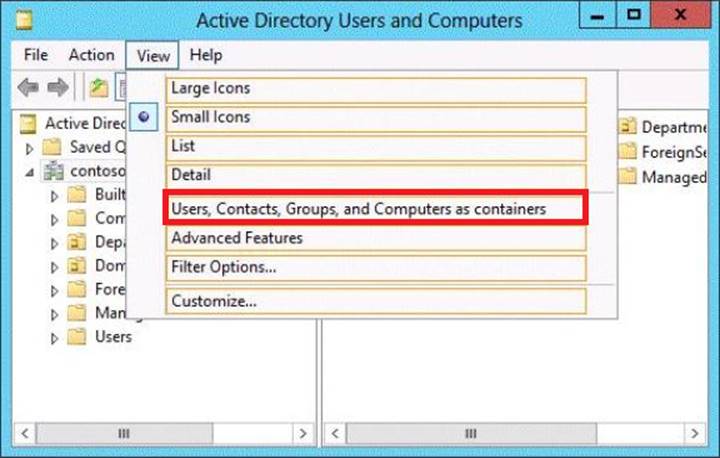Screen dimensions: 720x458
Task: Open the ForeignSe folder in right pane
Action: [x=628, y=152]
